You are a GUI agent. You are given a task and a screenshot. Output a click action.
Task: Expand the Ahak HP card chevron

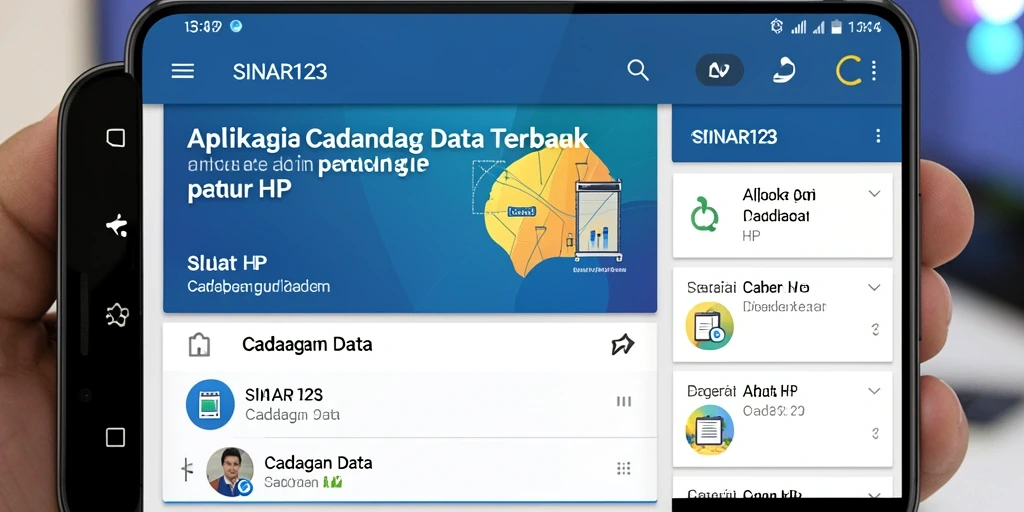click(874, 391)
